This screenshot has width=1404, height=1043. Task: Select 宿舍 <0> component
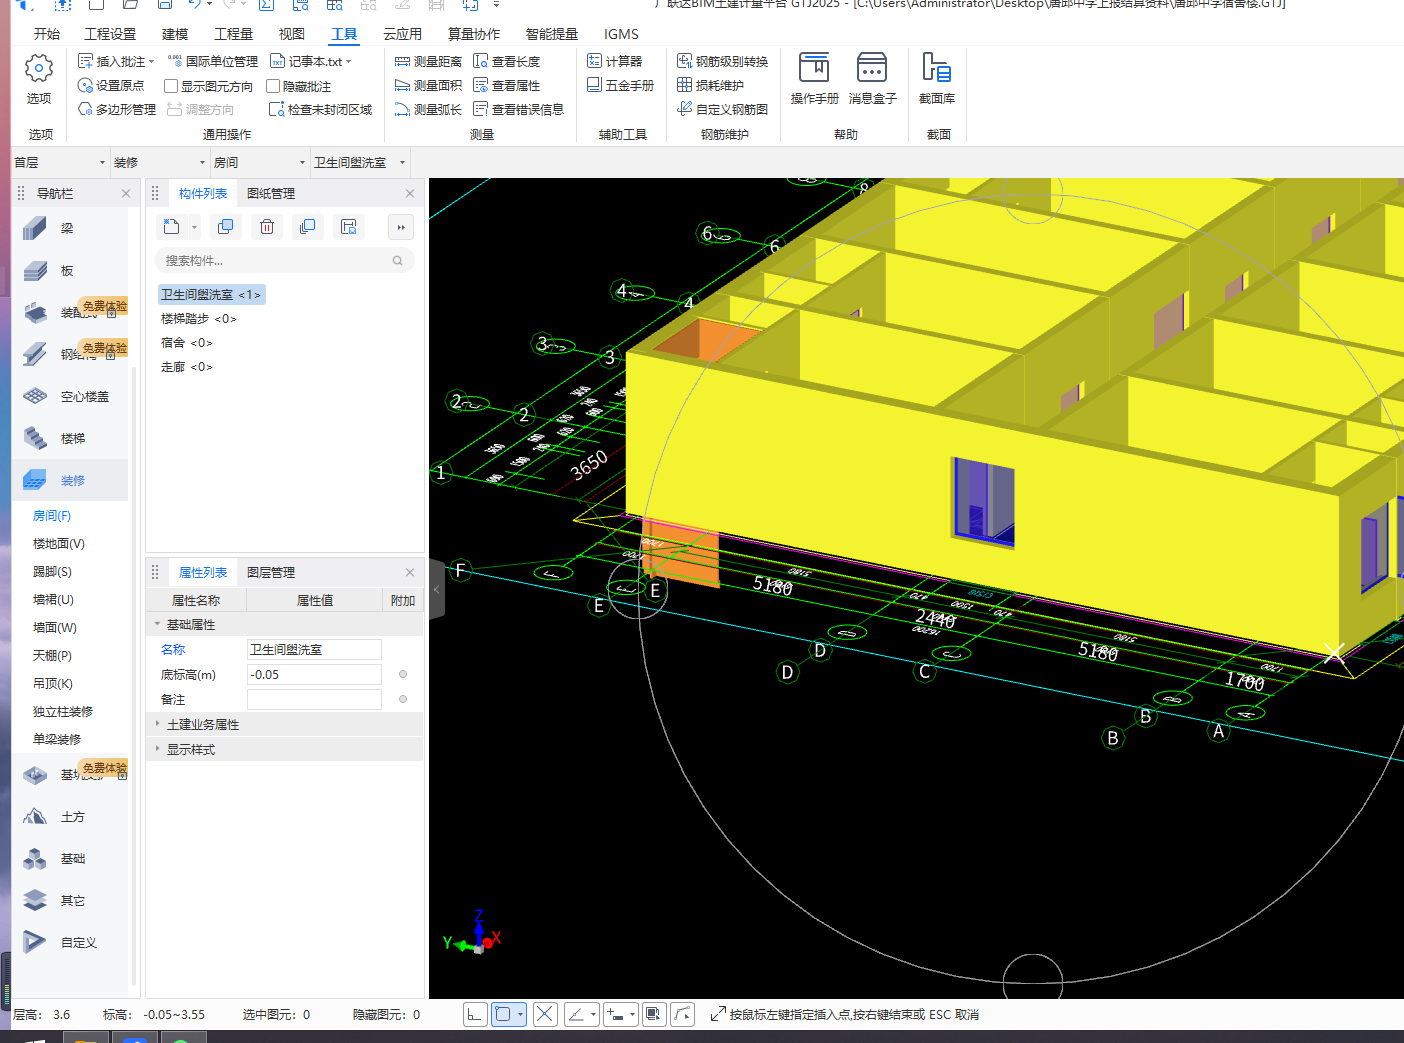click(187, 342)
